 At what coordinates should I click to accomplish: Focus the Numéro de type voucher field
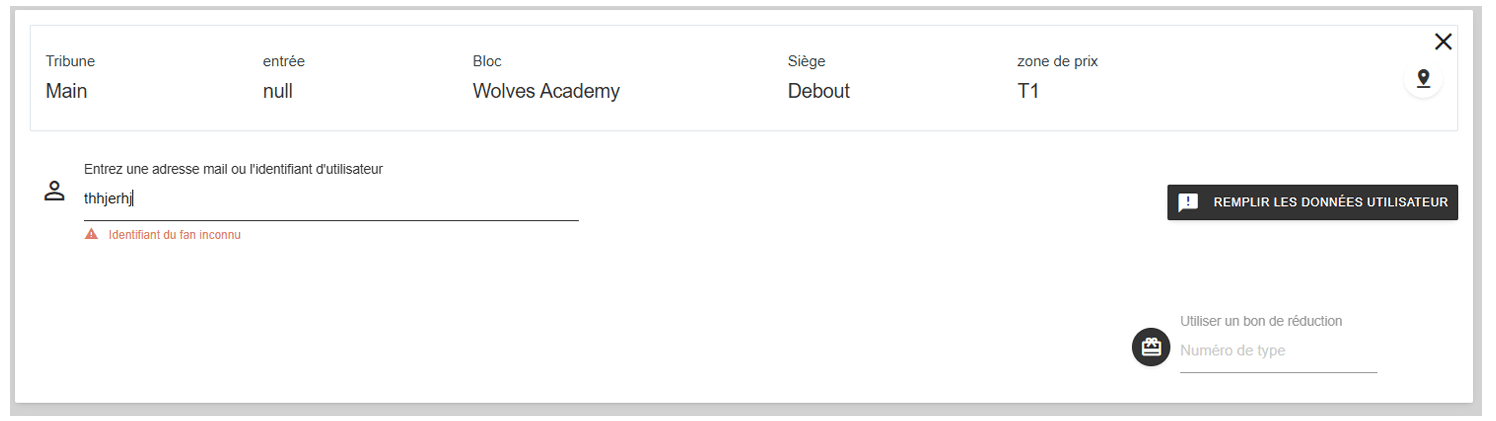point(1278,351)
